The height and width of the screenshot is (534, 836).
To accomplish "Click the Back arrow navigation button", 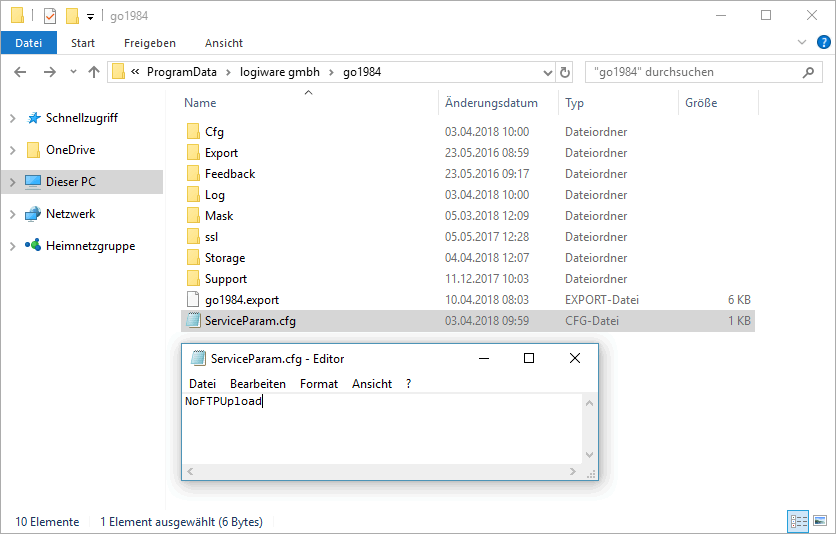I will coord(21,72).
